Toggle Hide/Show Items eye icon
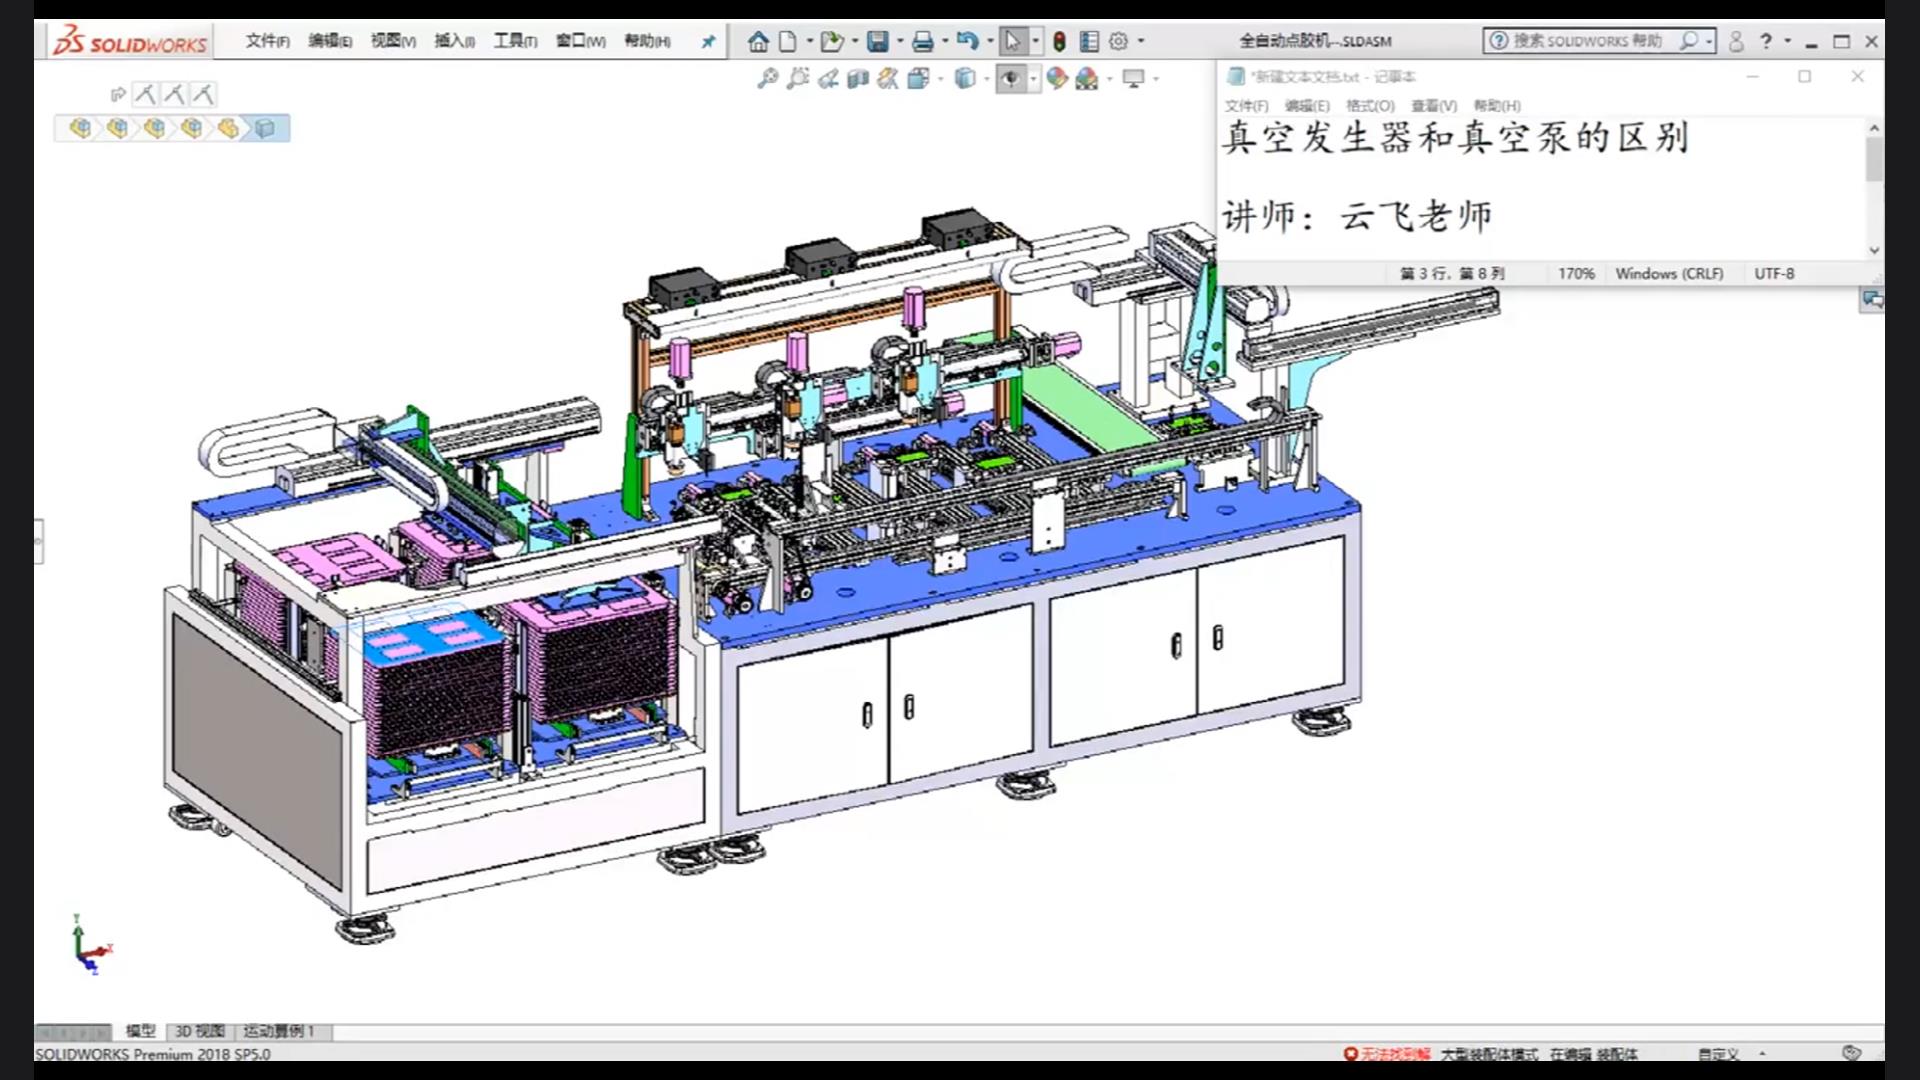This screenshot has height=1080, width=1920. pyautogui.click(x=1010, y=78)
